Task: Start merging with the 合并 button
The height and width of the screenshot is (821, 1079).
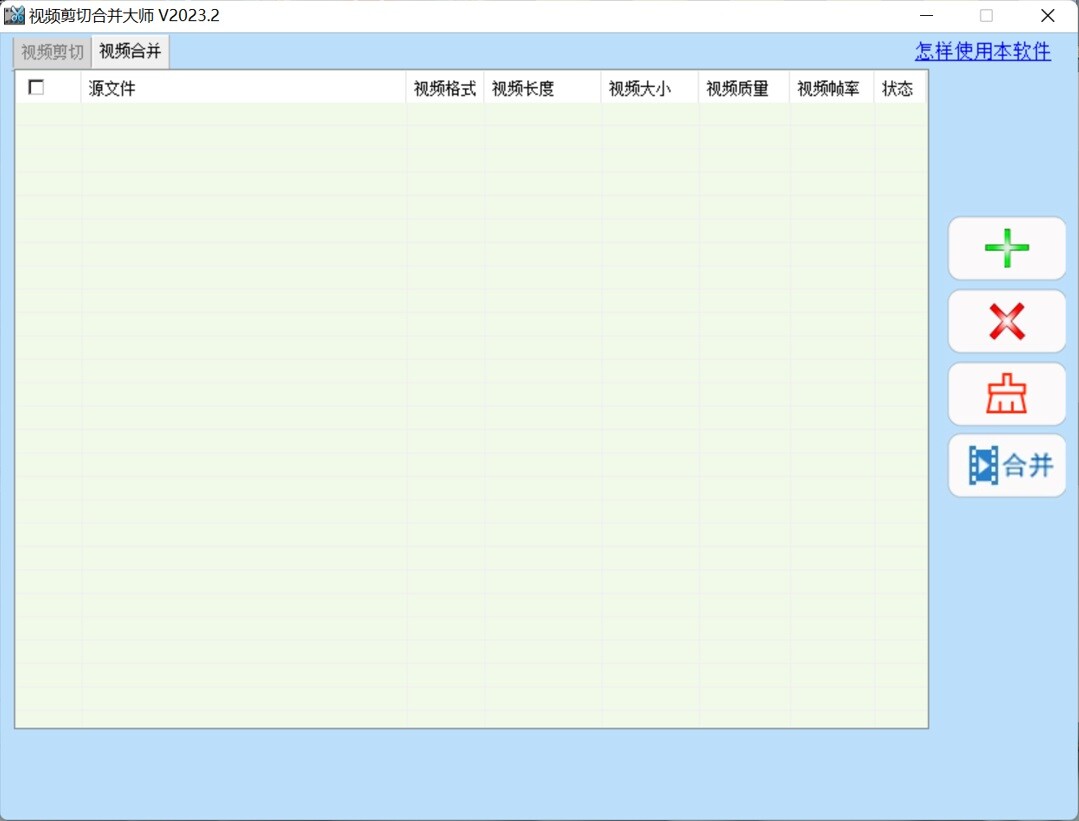Action: 1006,466
